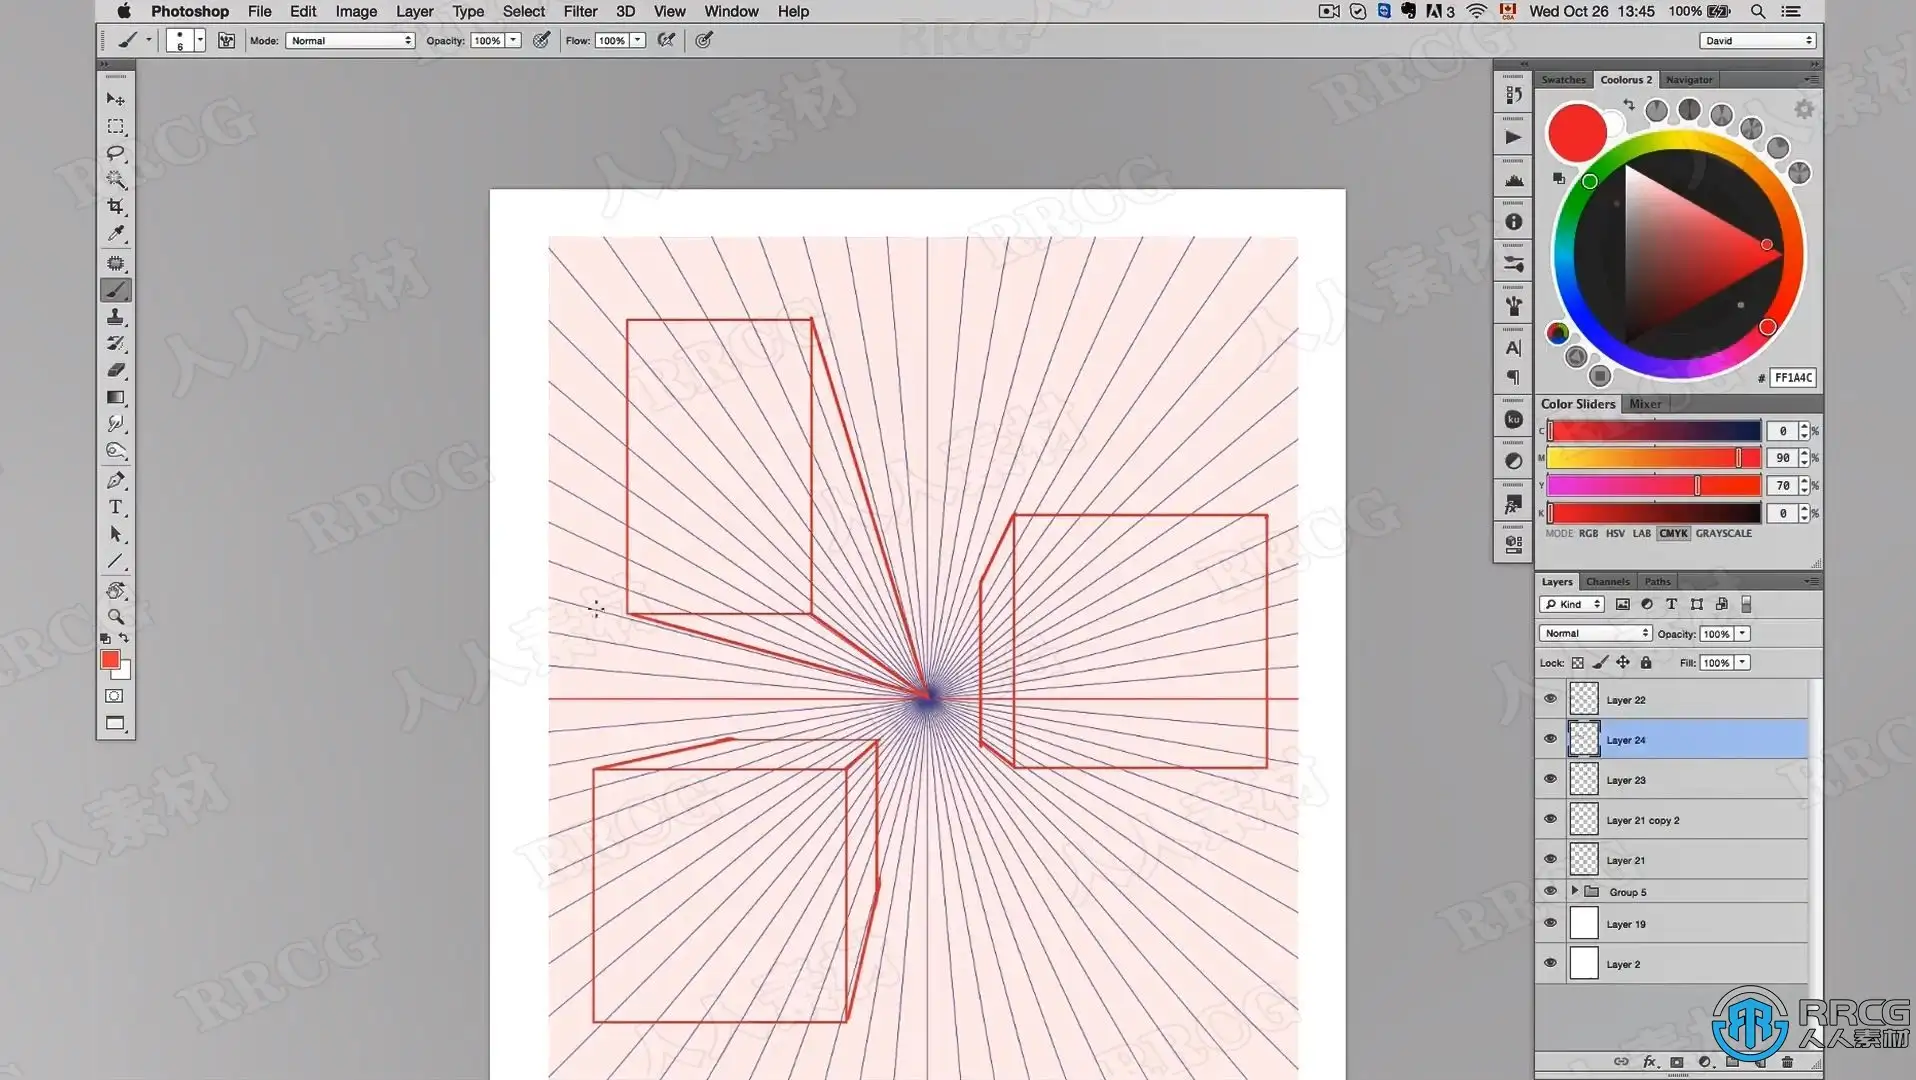Select the Eraser tool

click(x=116, y=370)
